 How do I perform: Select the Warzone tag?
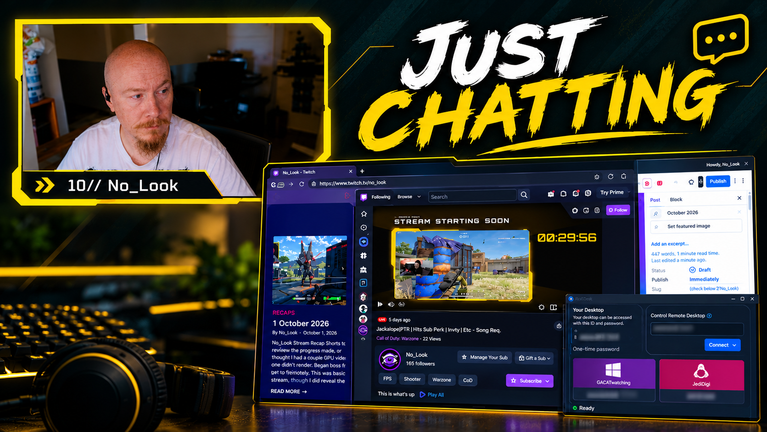(441, 380)
